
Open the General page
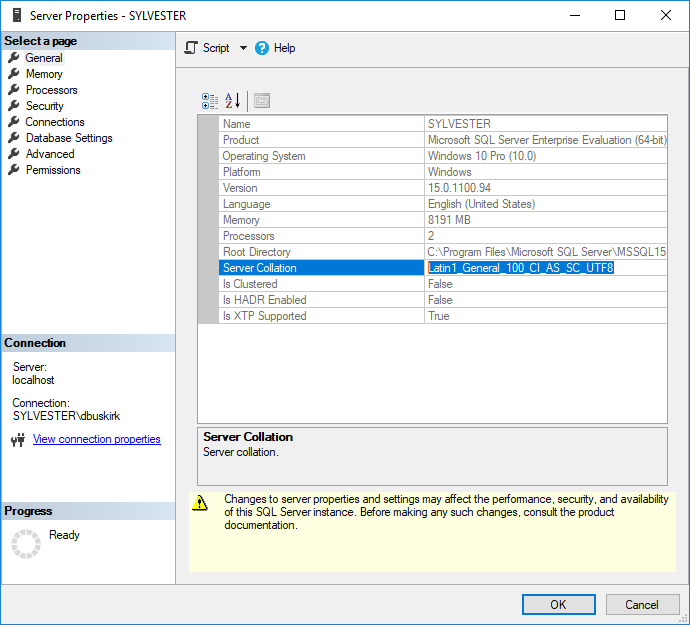tap(44, 58)
